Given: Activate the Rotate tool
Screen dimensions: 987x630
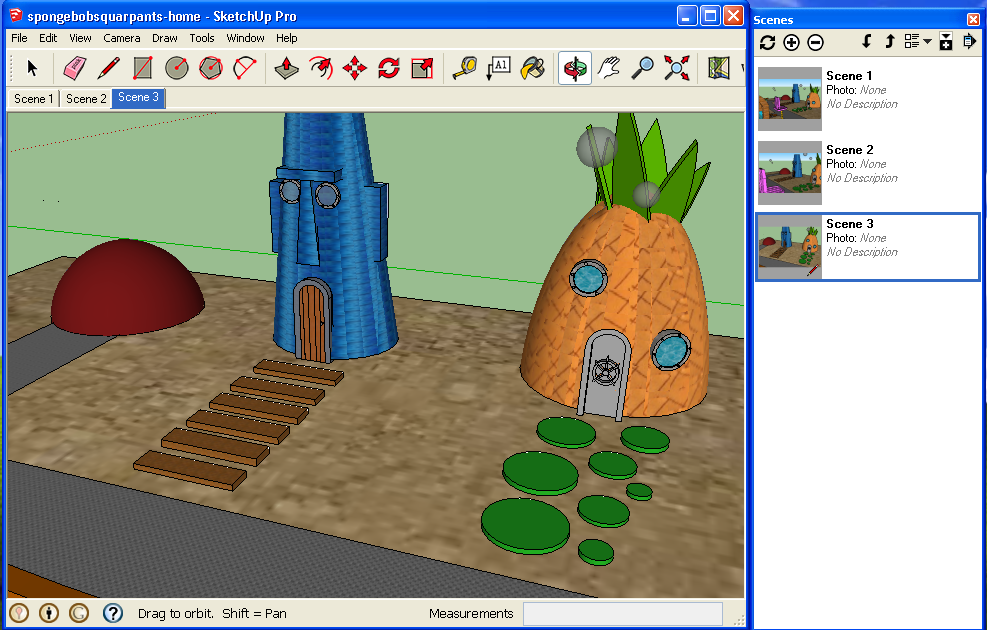Looking at the screenshot, I should 388,68.
